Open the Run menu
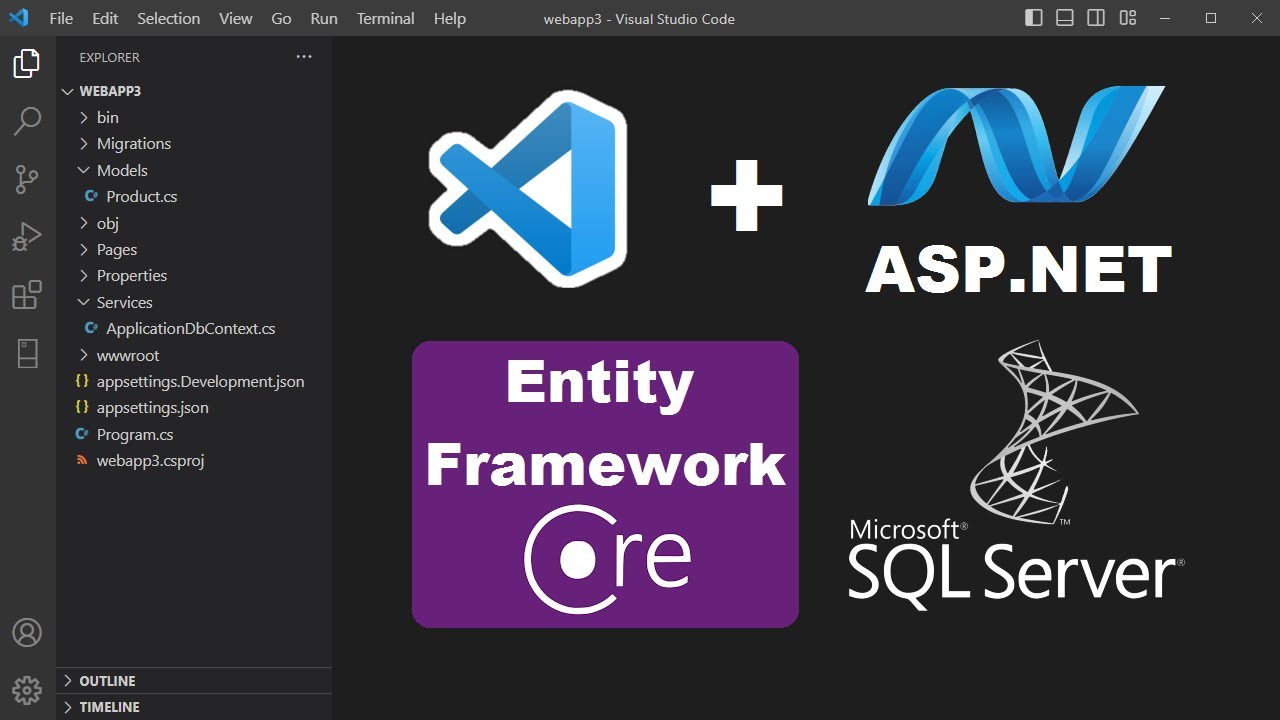This screenshot has width=1280, height=720. point(324,18)
